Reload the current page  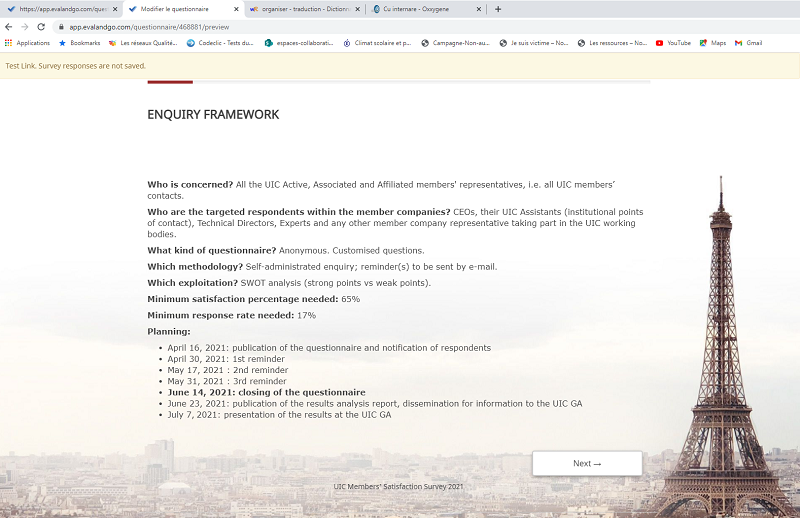point(41,27)
